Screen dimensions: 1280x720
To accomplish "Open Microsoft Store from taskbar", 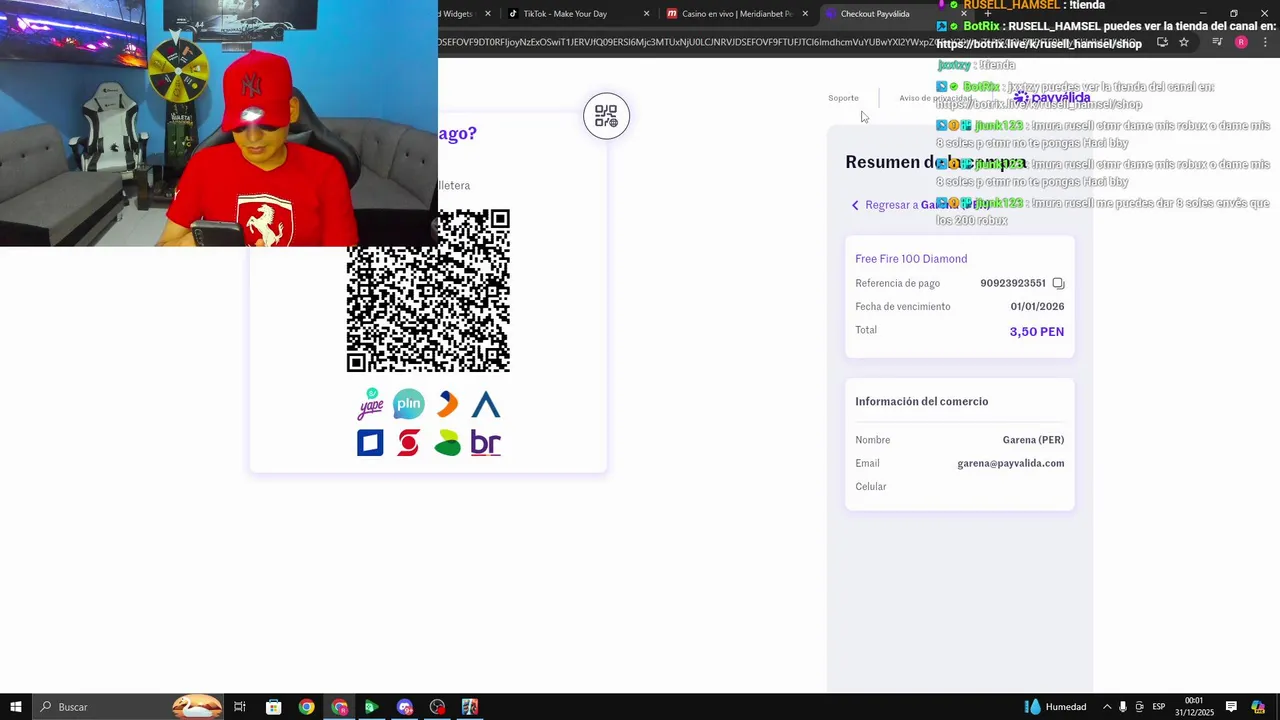I will pos(273,707).
